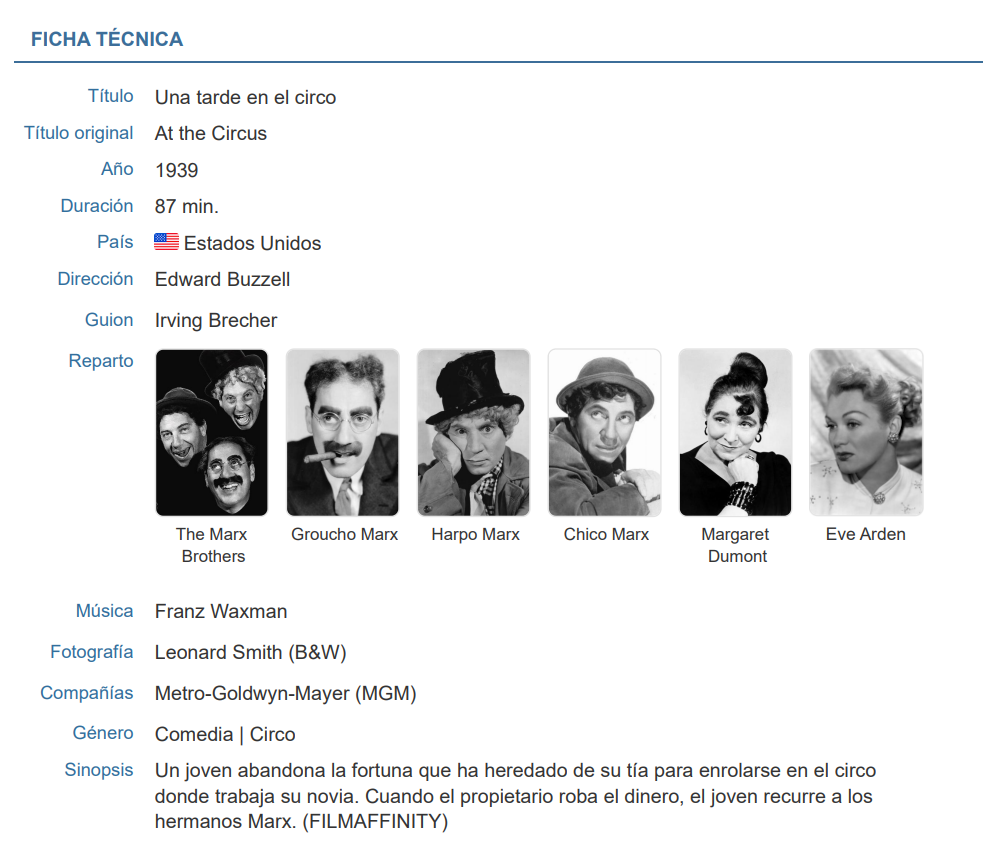Click the País label
Viewport: 997px width, 860px height.
tap(115, 242)
